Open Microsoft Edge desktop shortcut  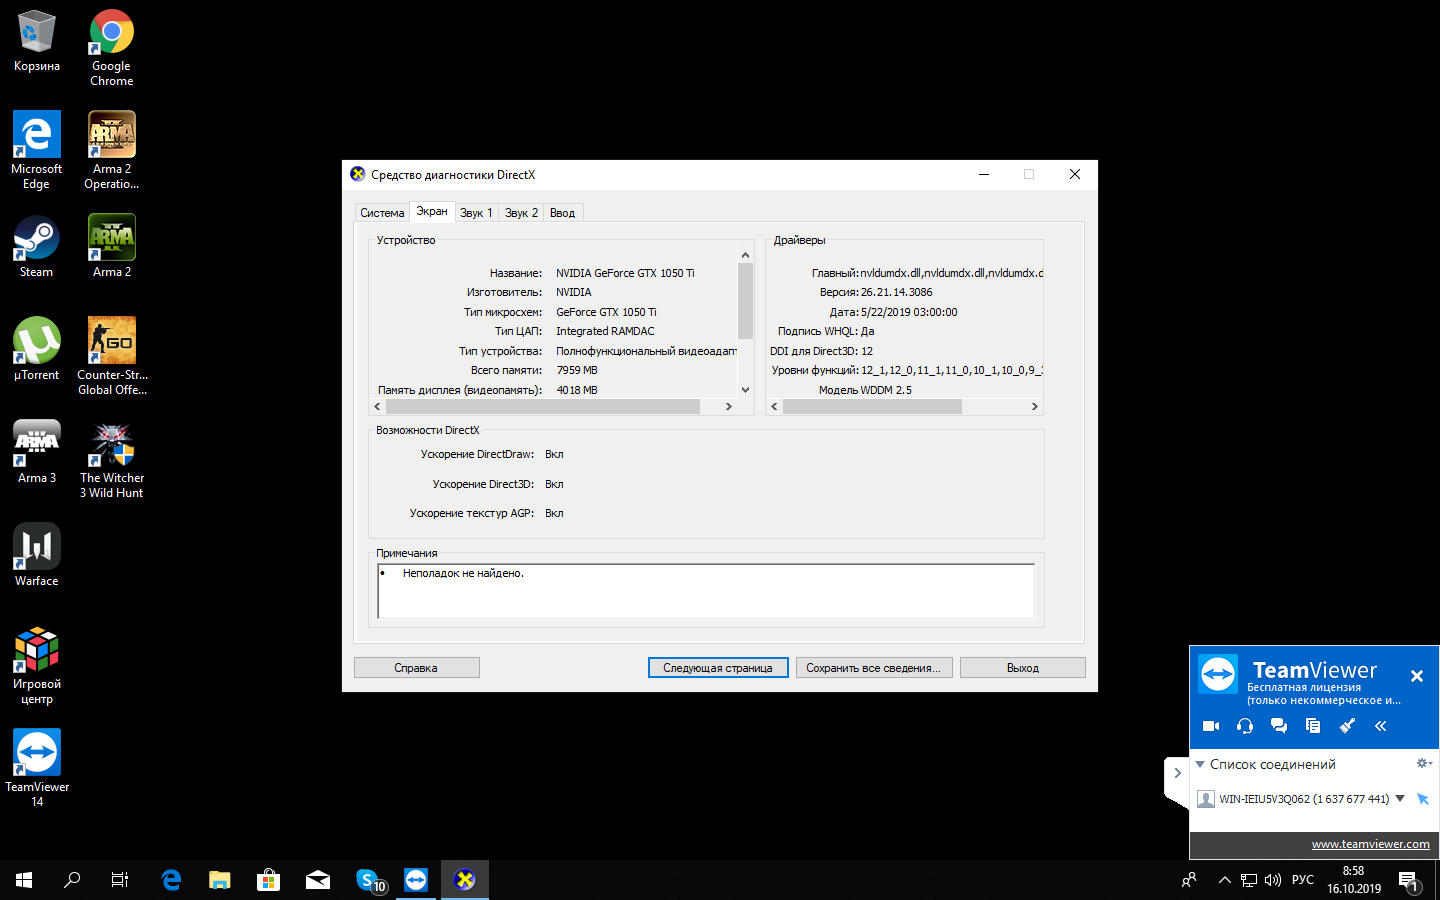37,151
